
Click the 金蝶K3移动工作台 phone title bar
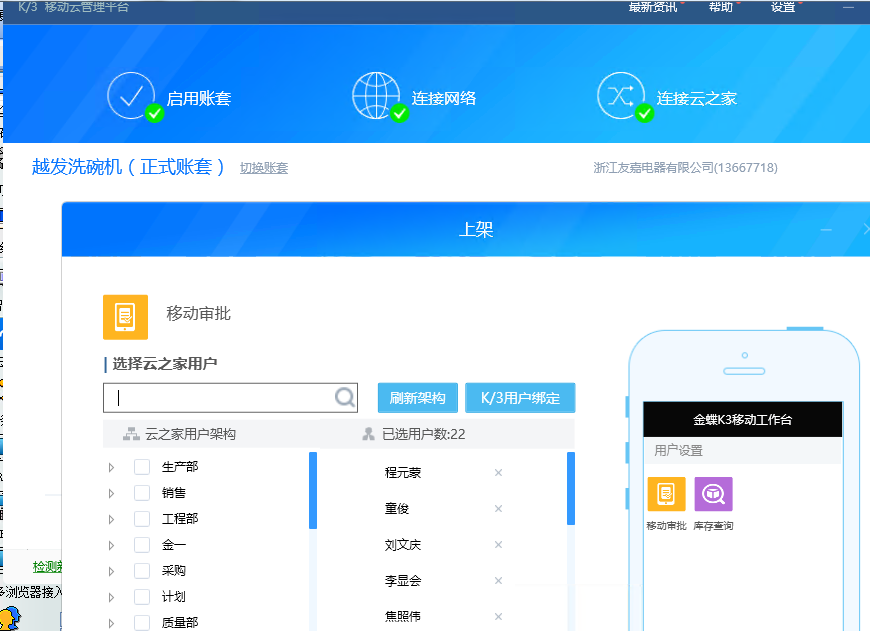tap(742, 420)
